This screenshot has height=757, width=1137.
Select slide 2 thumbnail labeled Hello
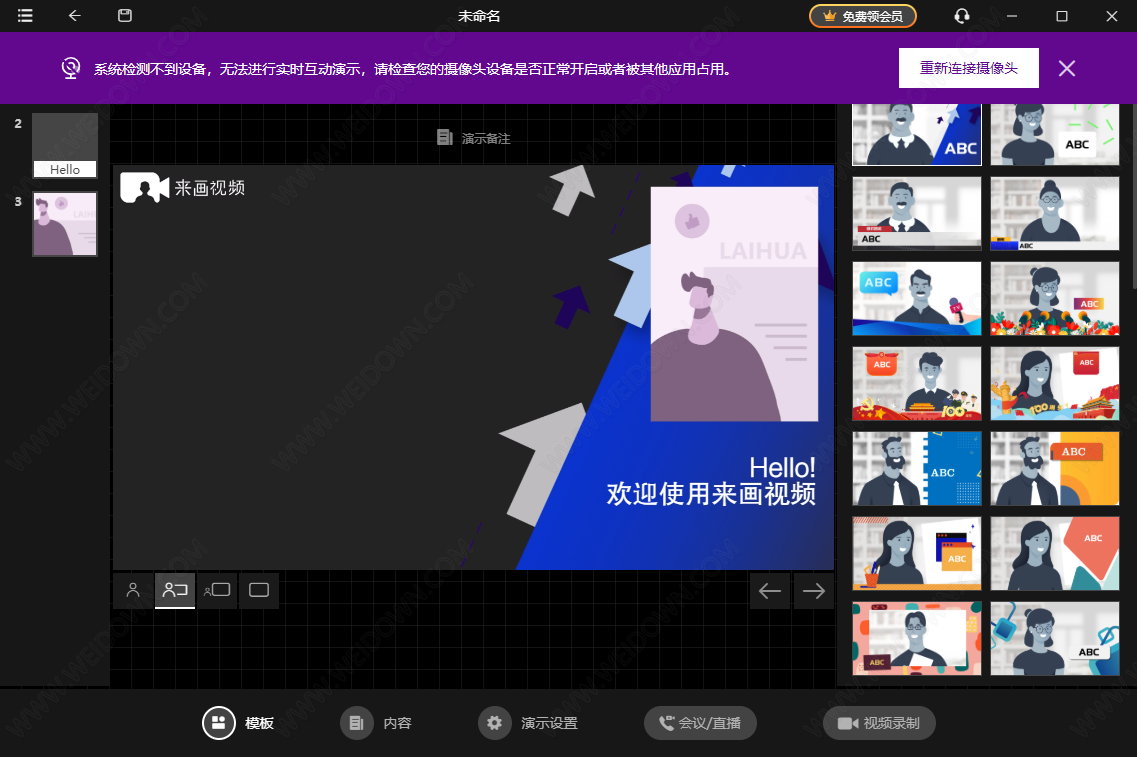[x=65, y=145]
